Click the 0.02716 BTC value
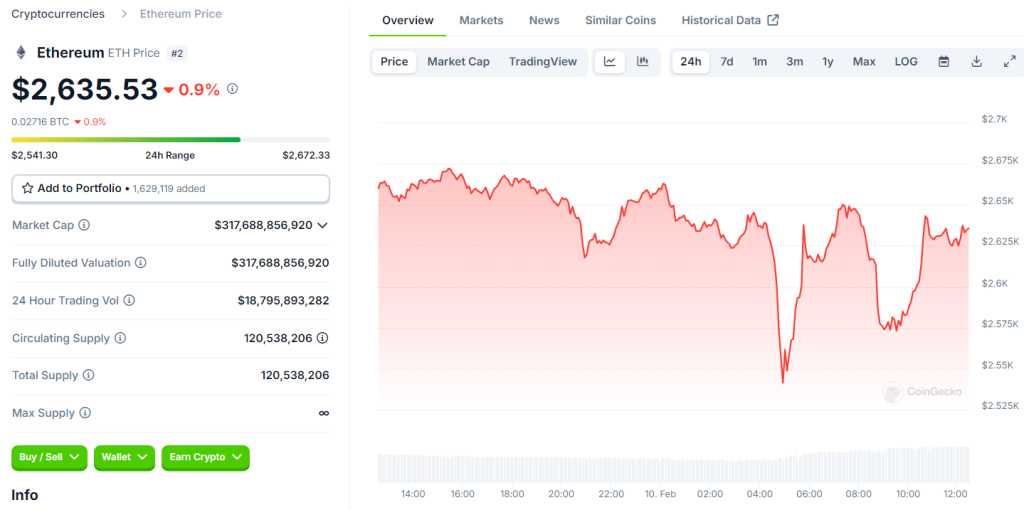 click(40, 121)
